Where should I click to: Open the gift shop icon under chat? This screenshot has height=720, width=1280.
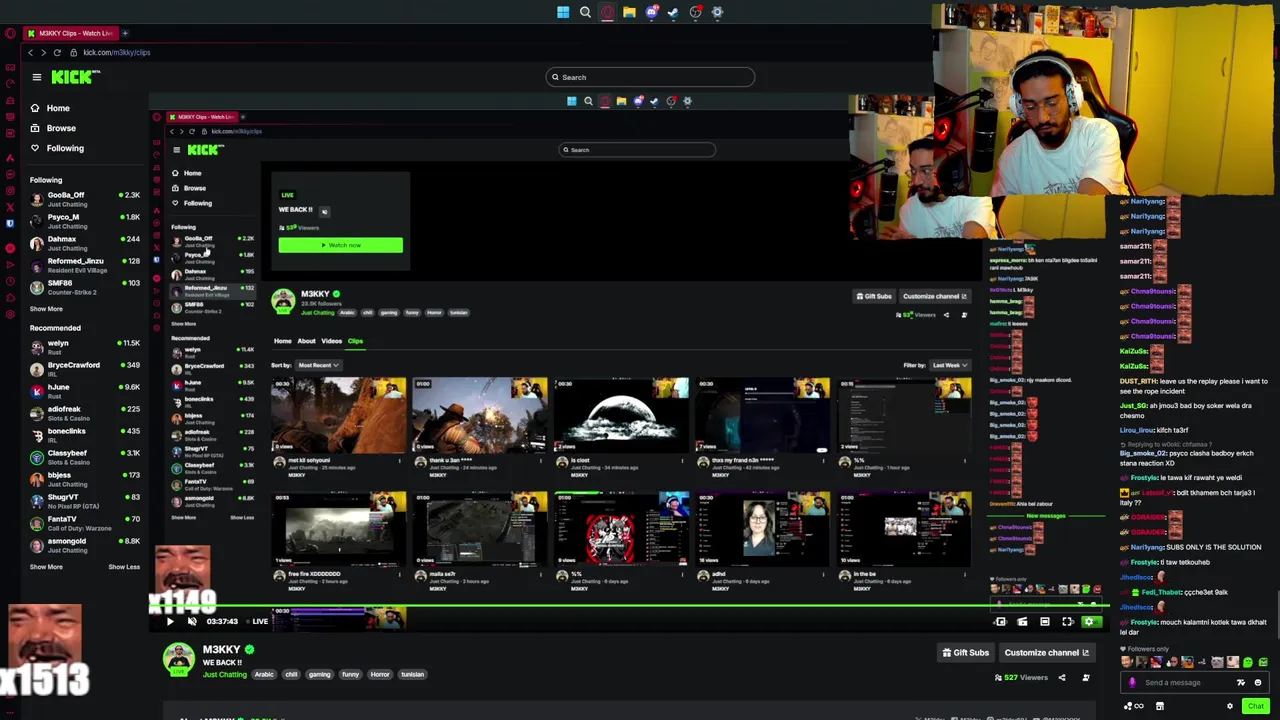(1160, 706)
